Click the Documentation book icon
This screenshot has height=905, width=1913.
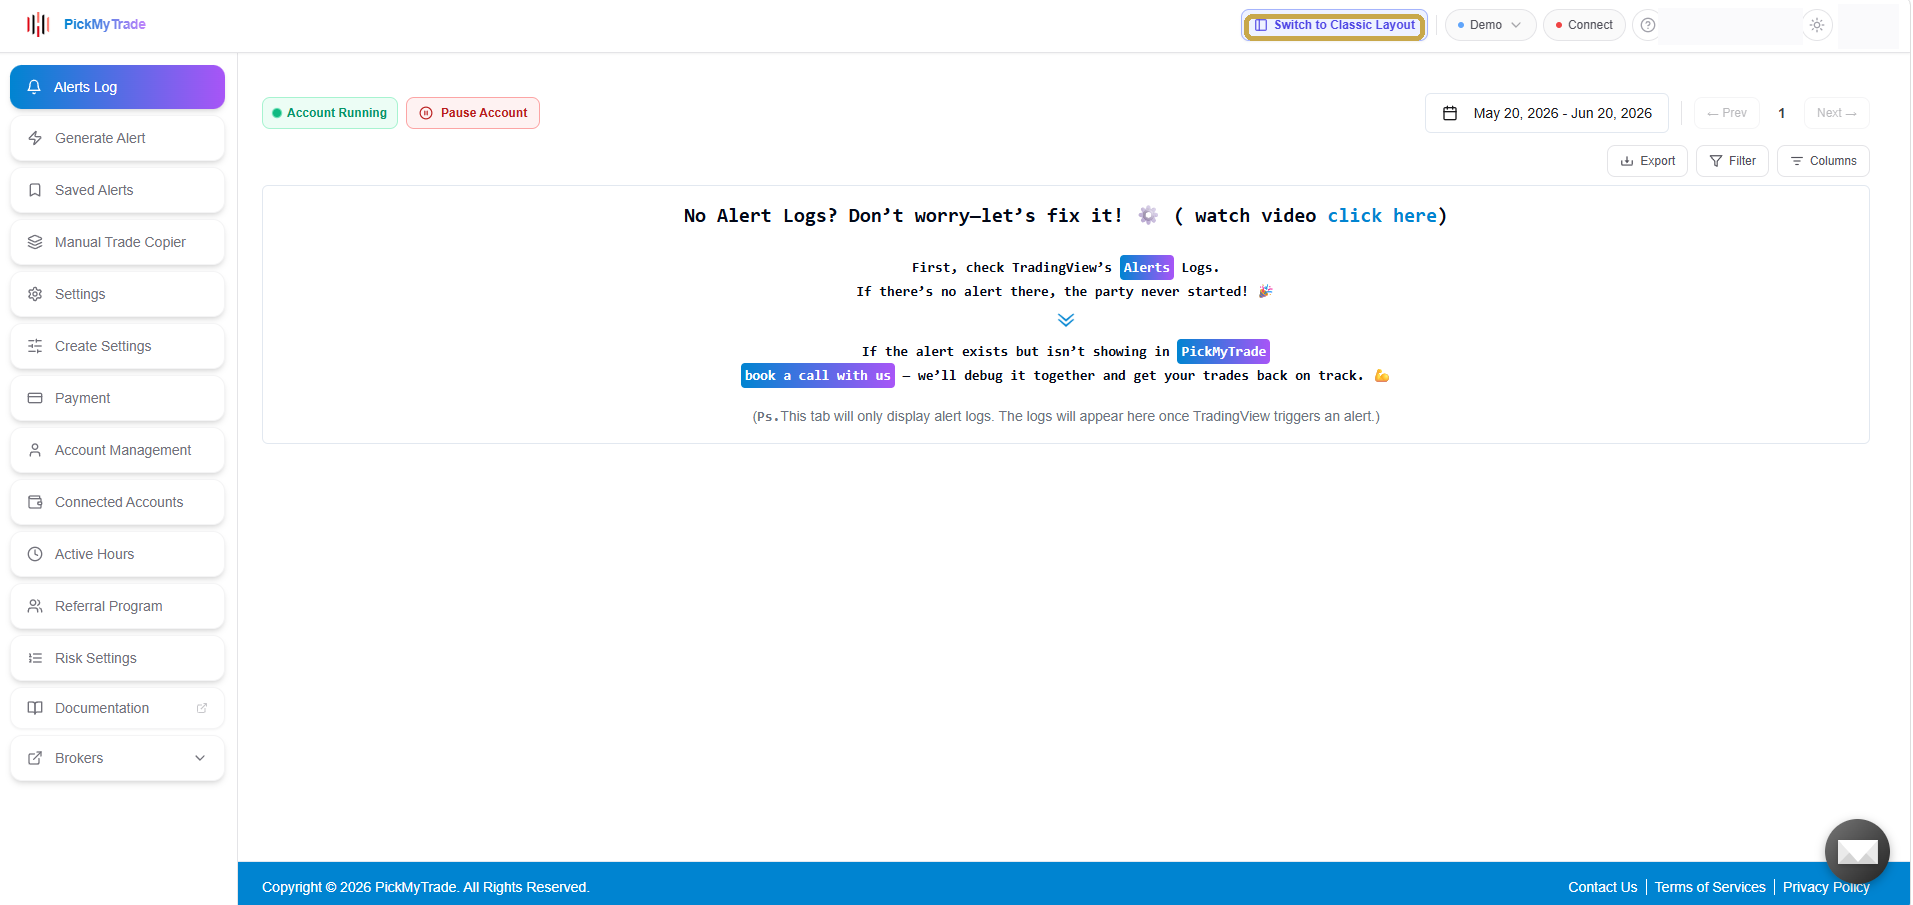[x=35, y=708]
